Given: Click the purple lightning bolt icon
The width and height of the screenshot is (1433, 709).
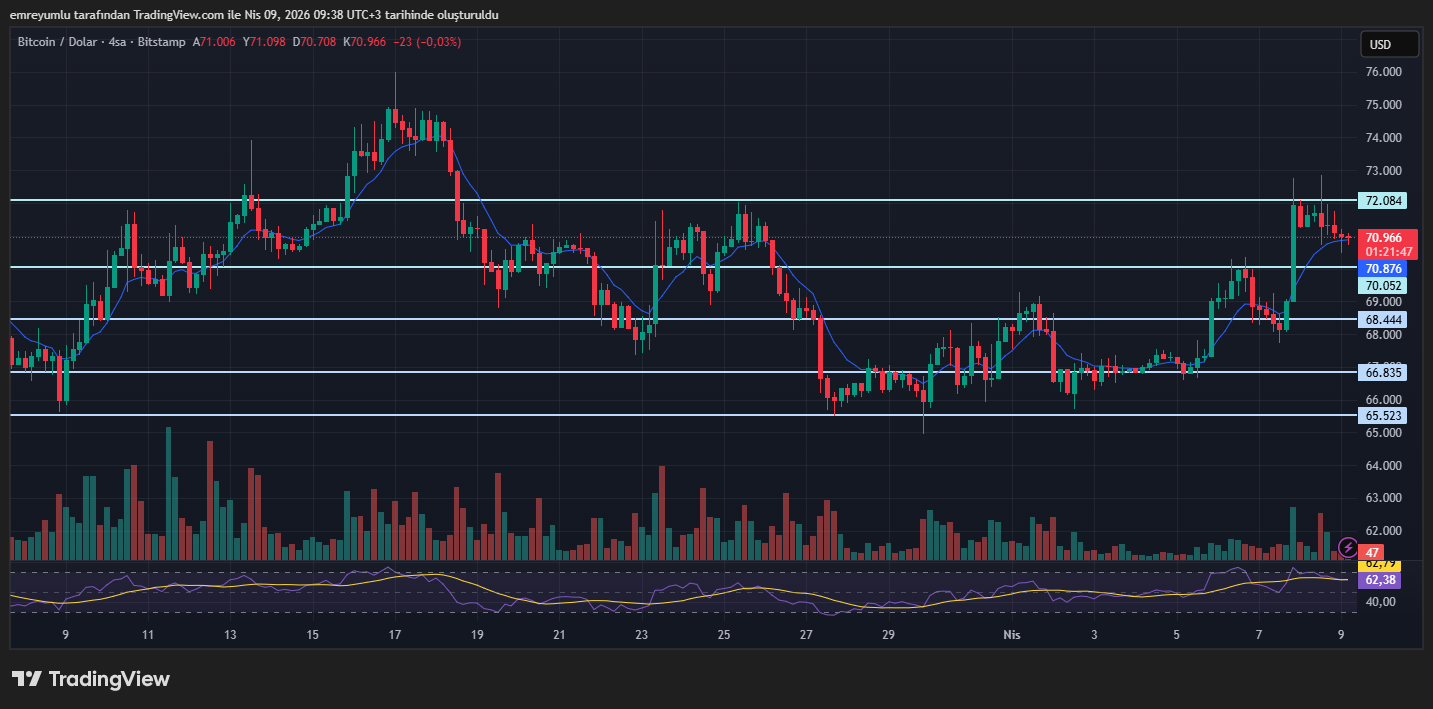Looking at the screenshot, I should click(1347, 547).
